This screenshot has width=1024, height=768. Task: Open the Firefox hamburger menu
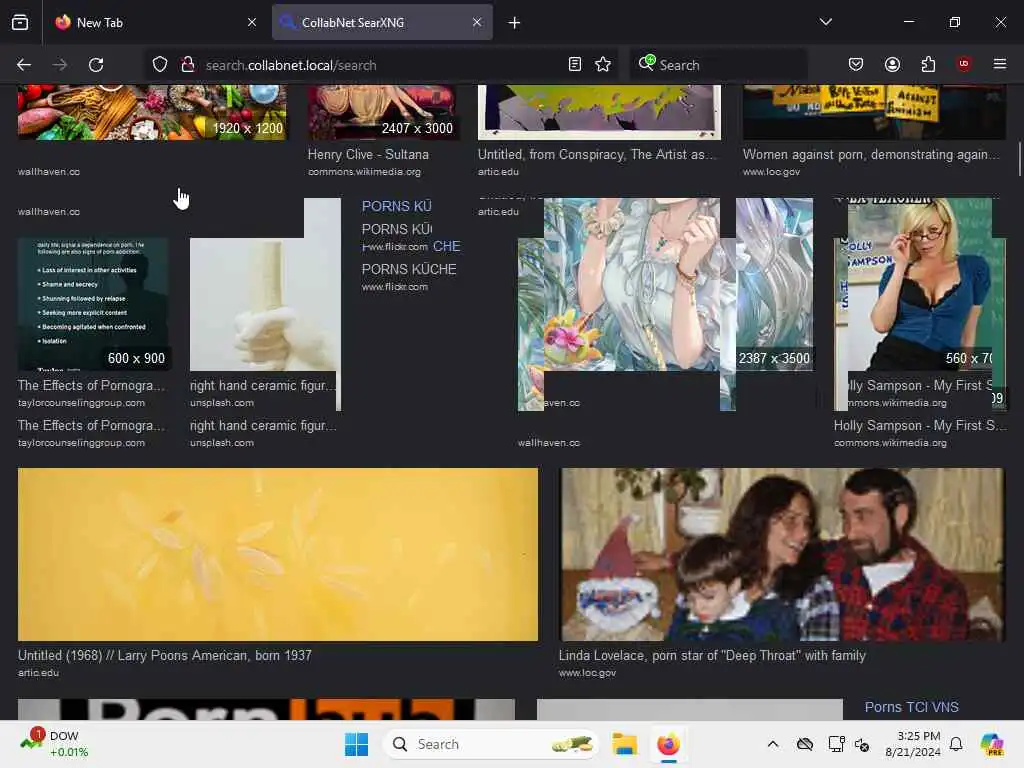(x=1000, y=64)
